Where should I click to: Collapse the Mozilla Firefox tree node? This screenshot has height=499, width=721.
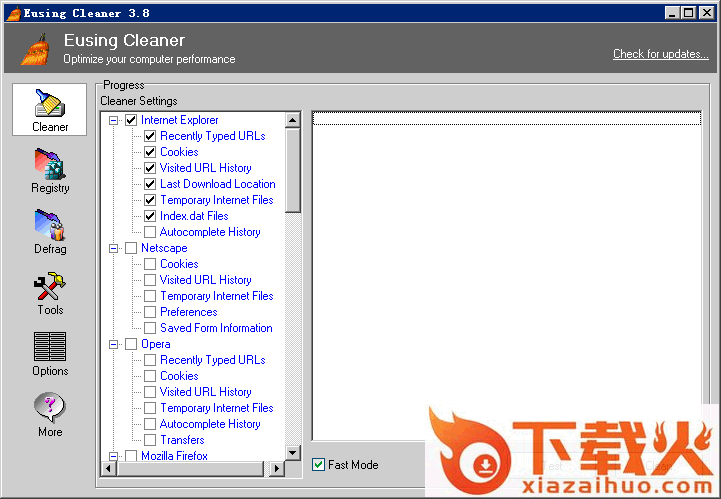coord(114,456)
